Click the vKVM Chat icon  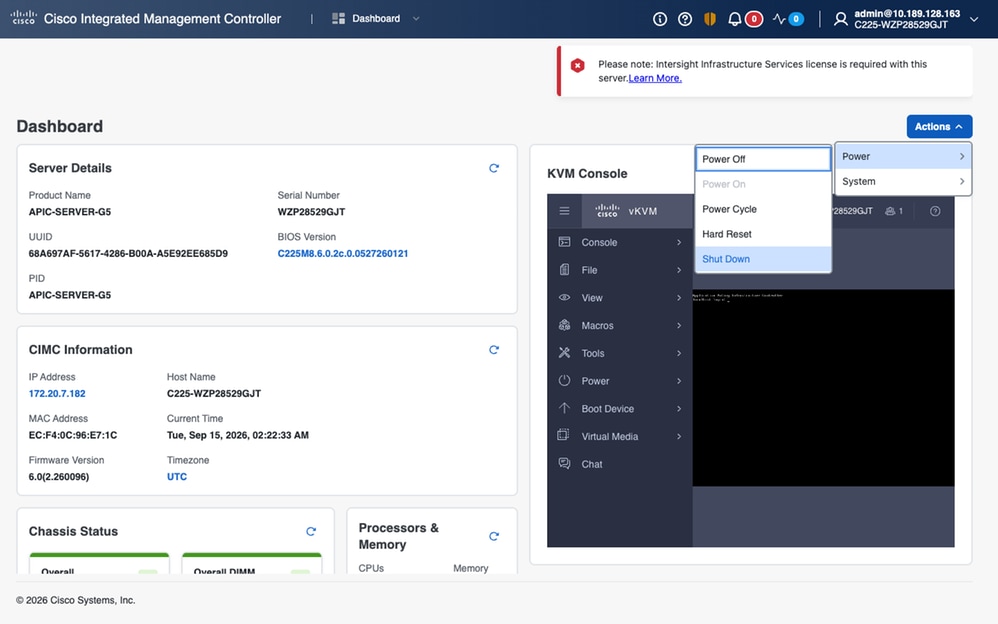564,464
